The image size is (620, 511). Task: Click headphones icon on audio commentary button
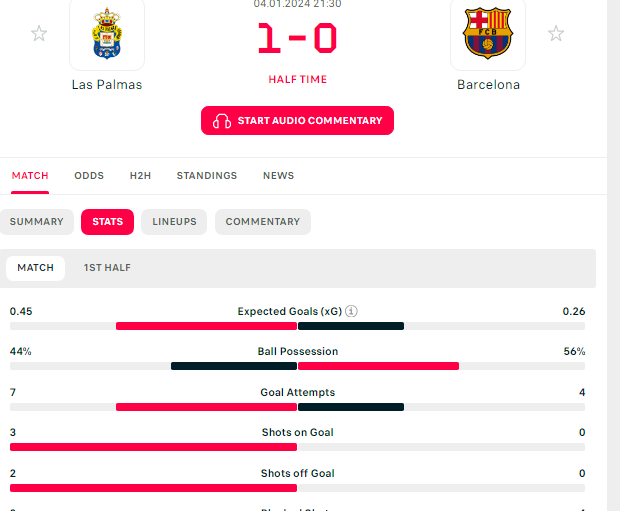(x=222, y=121)
